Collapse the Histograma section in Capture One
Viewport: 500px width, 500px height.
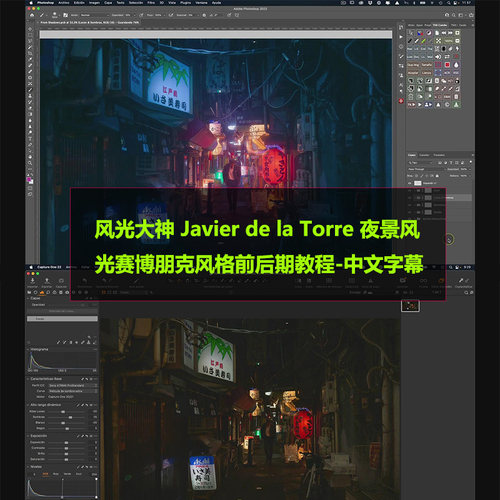pyautogui.click(x=28, y=349)
